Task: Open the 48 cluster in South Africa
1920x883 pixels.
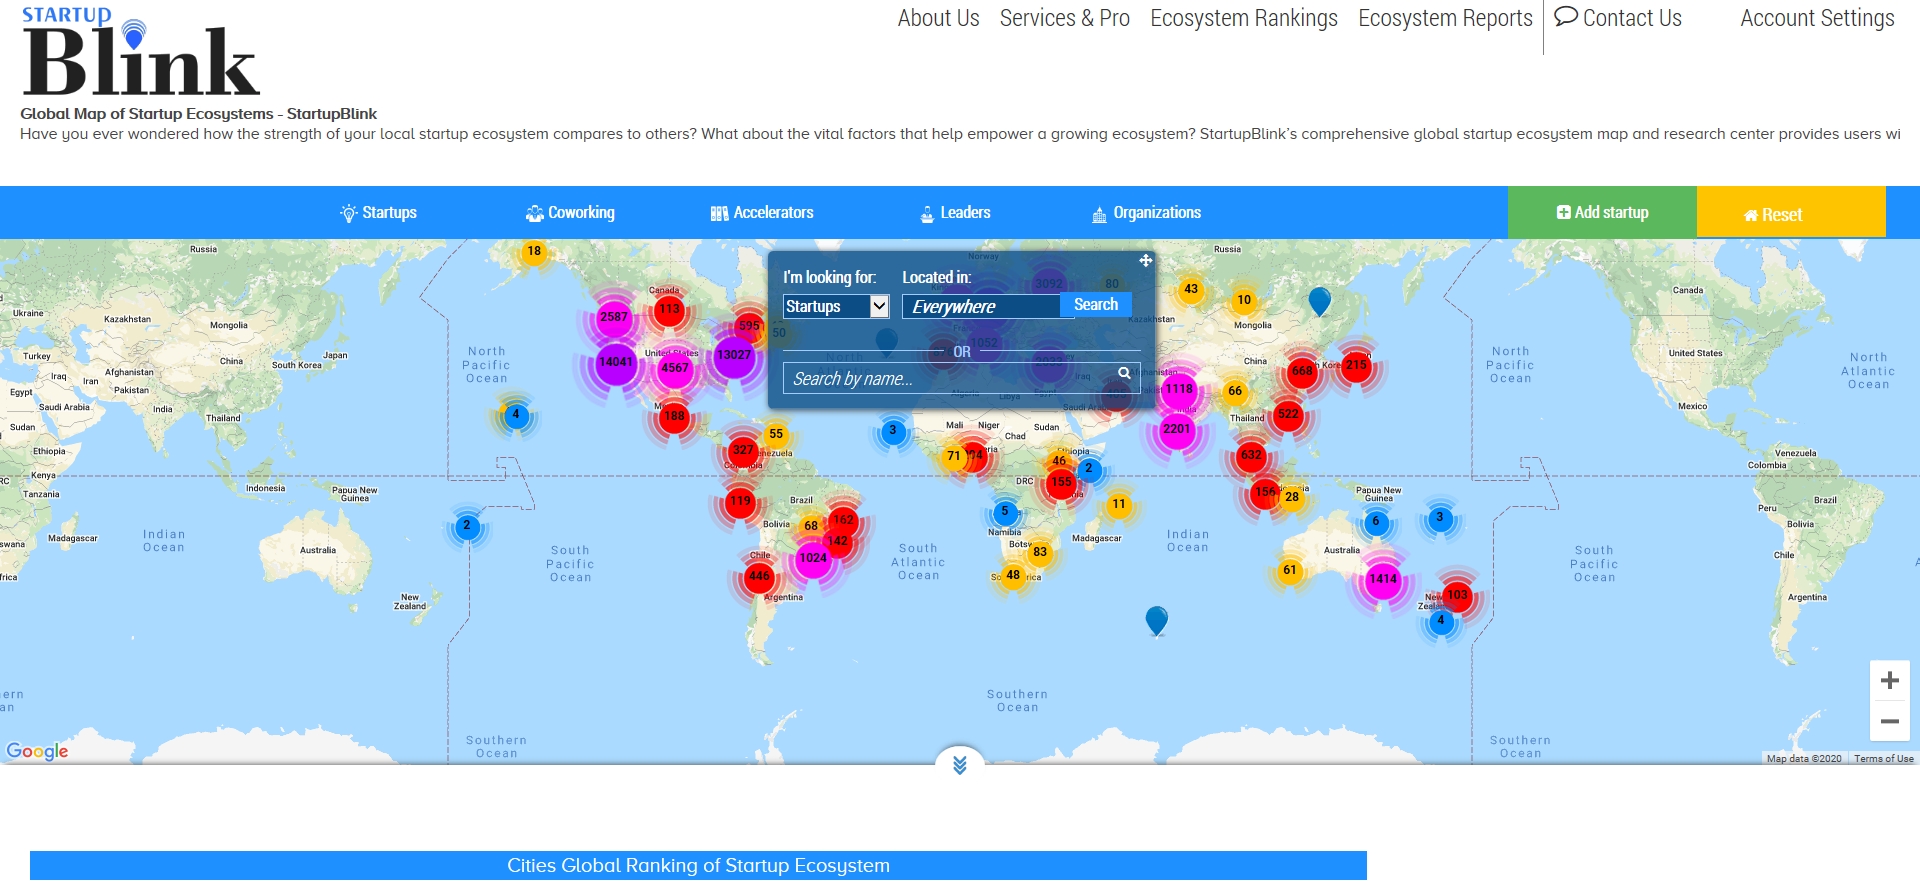Action: [1013, 575]
